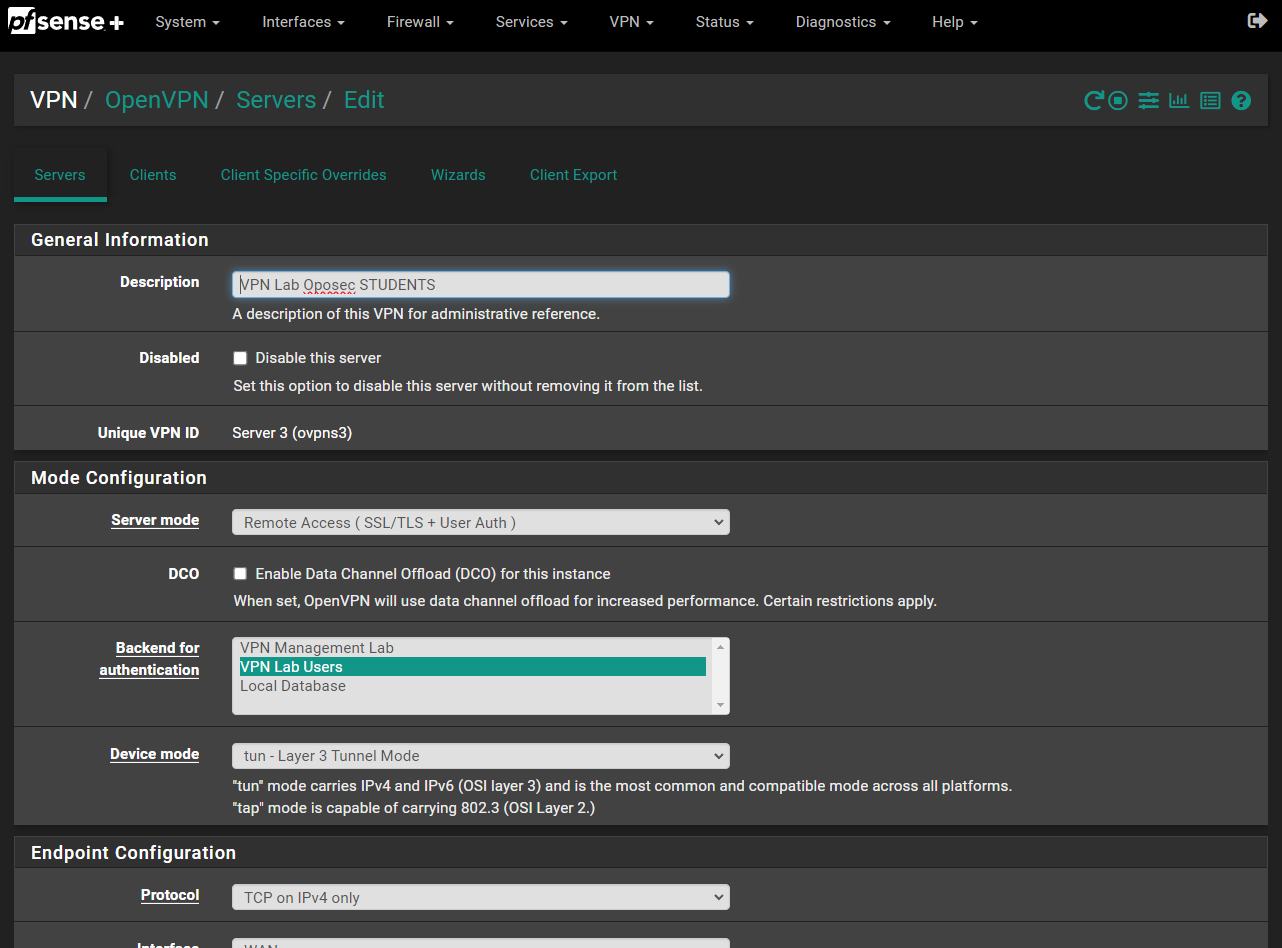This screenshot has width=1282, height=948.
Task: Select the Servers tab
Action: [x=60, y=175]
